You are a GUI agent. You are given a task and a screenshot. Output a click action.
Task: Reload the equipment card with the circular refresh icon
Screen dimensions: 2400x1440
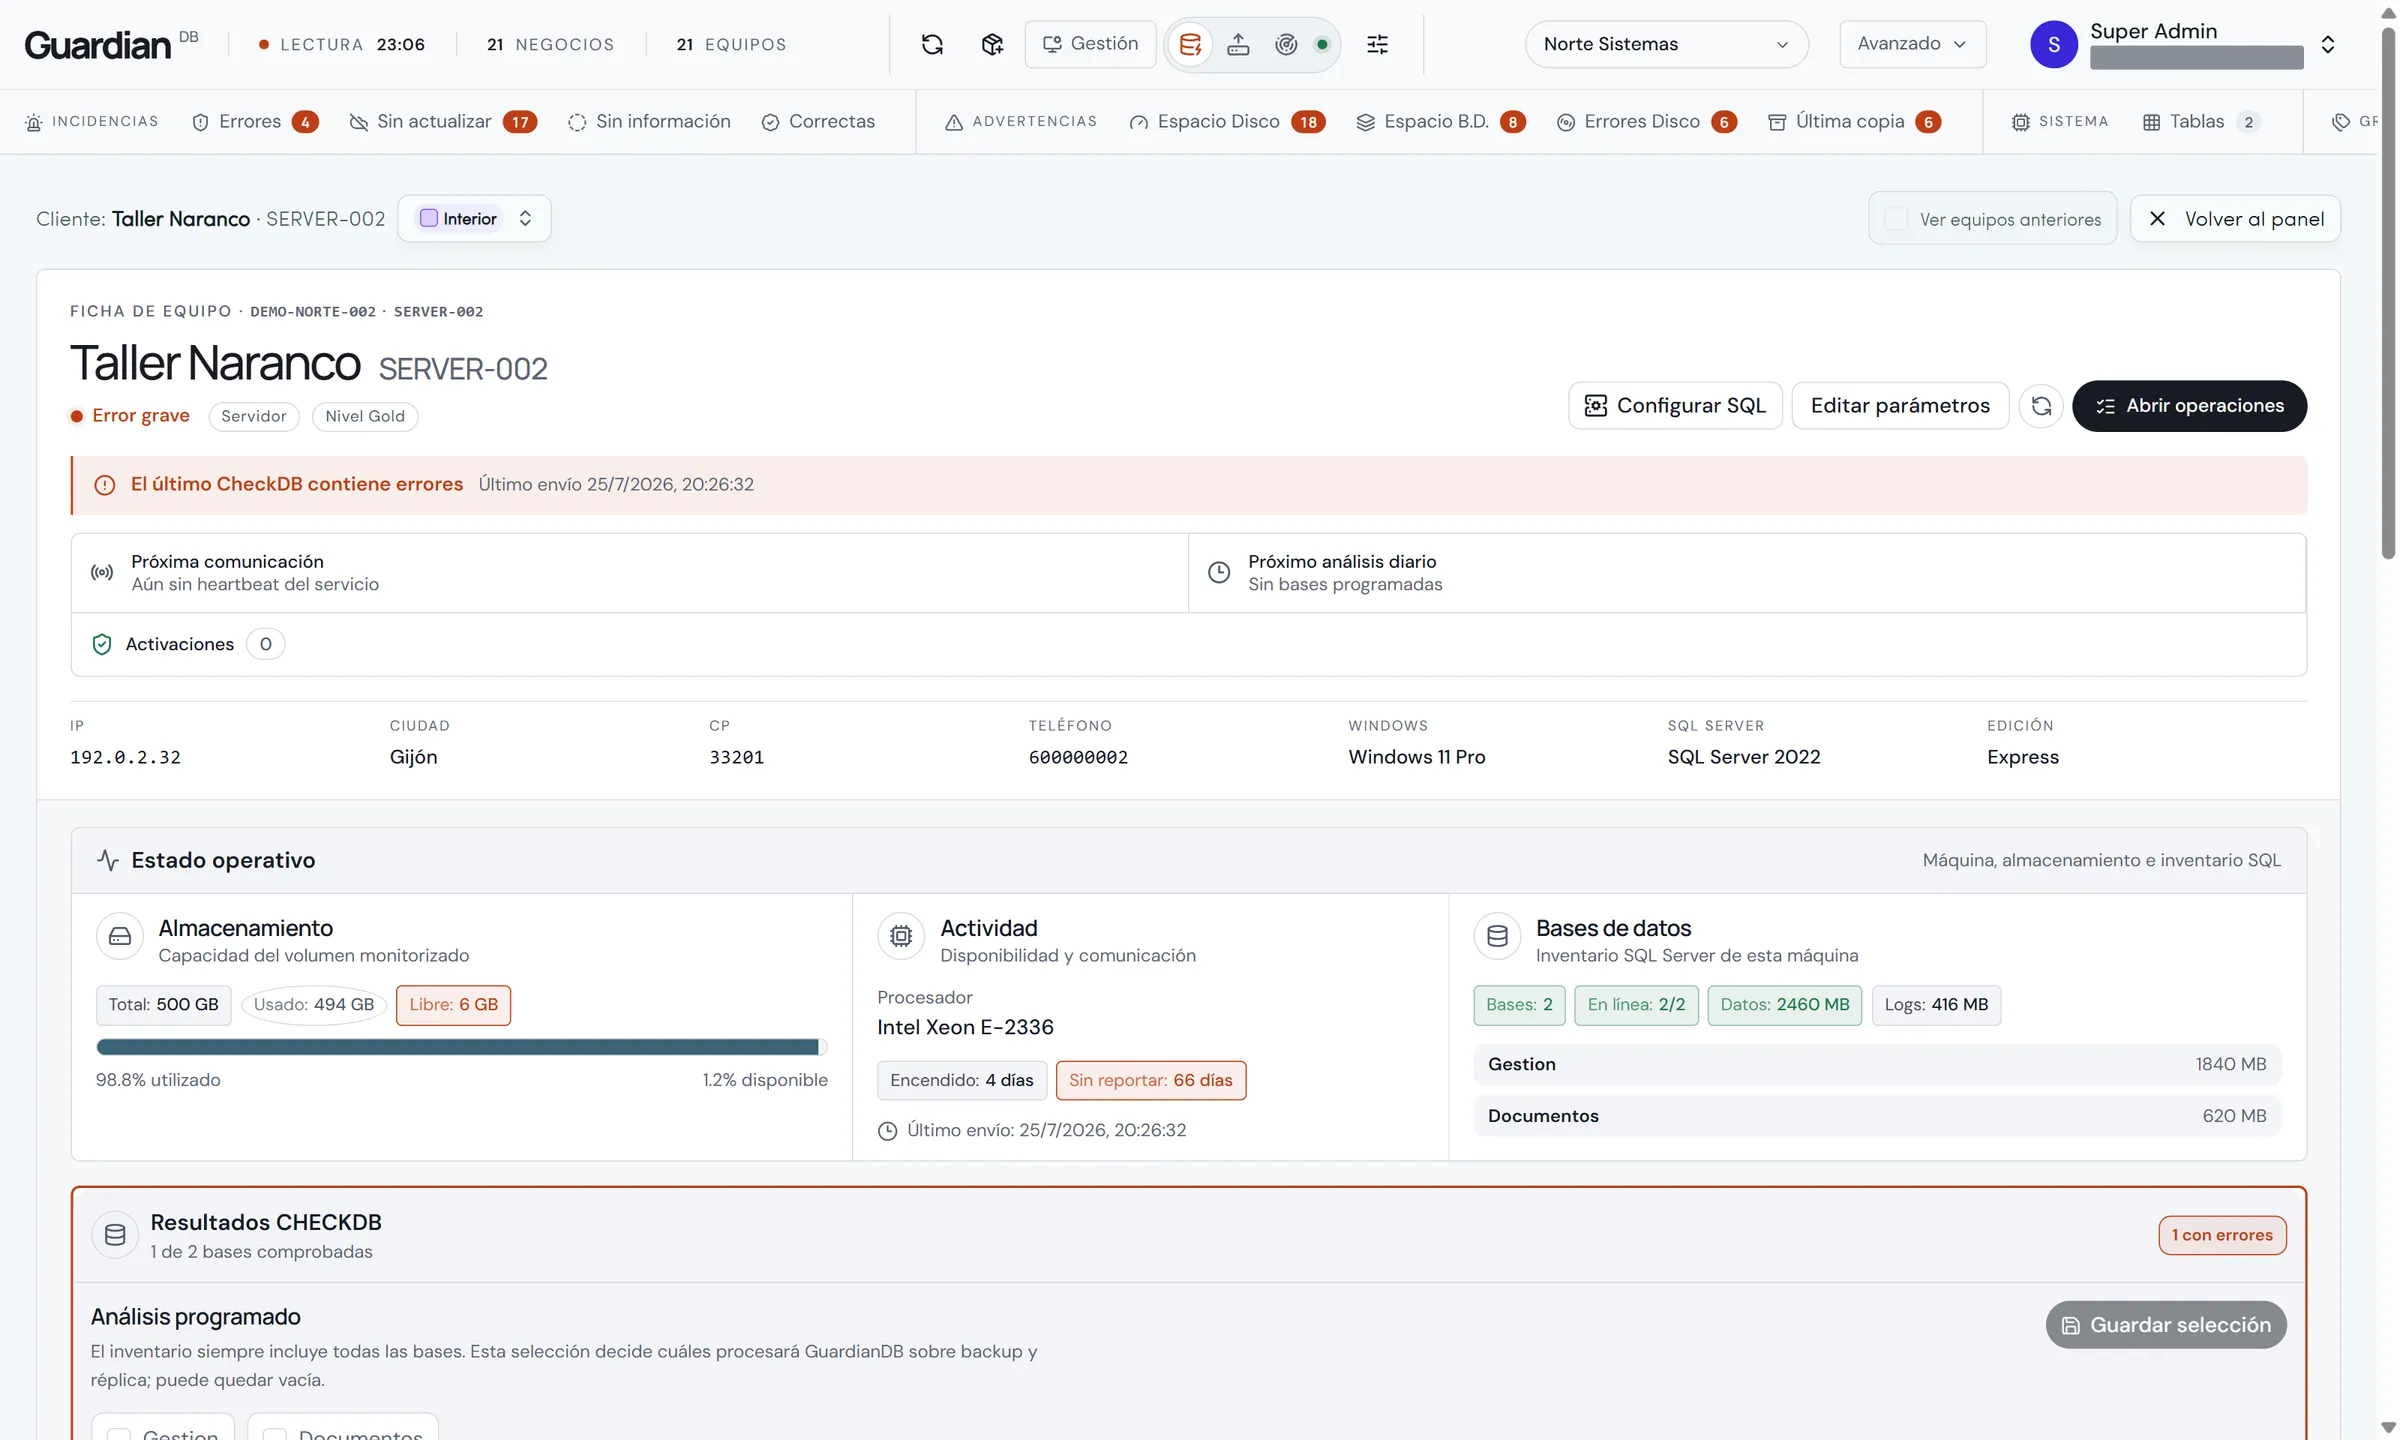click(2041, 406)
